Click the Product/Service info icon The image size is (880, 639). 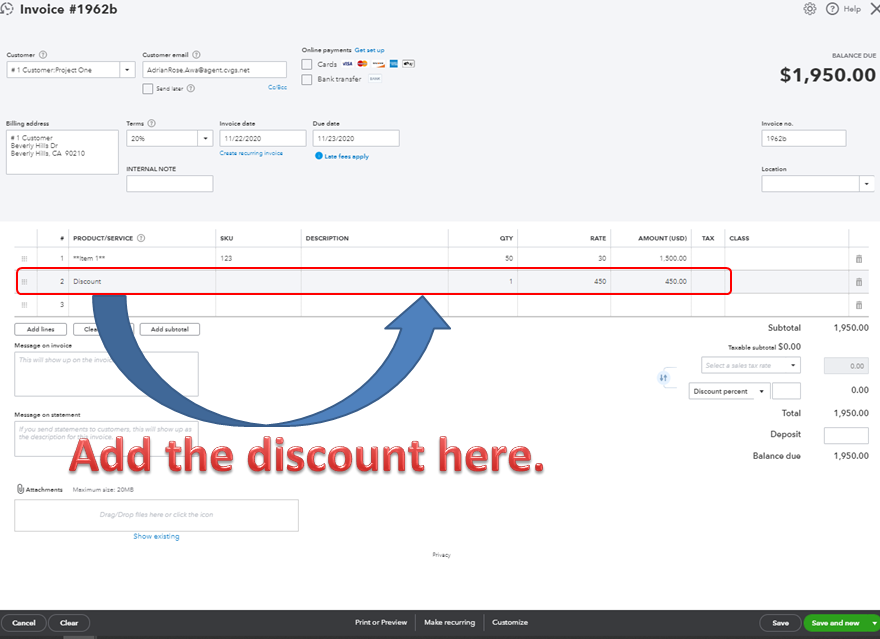click(x=141, y=238)
